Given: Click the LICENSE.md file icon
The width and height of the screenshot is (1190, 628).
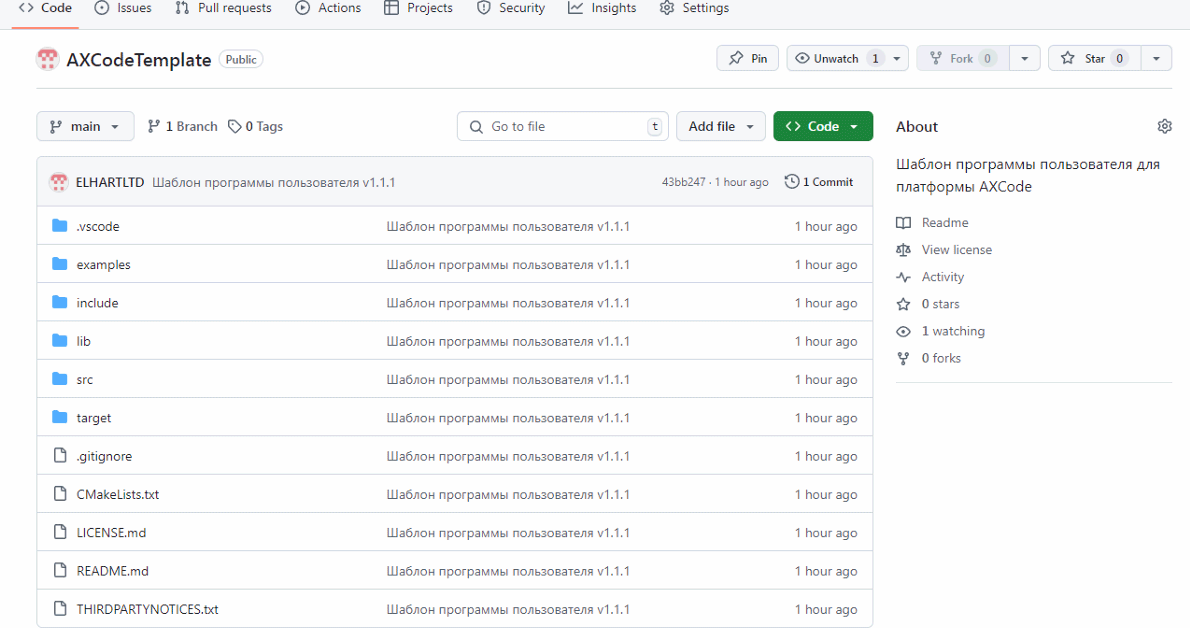Looking at the screenshot, I should pos(60,532).
